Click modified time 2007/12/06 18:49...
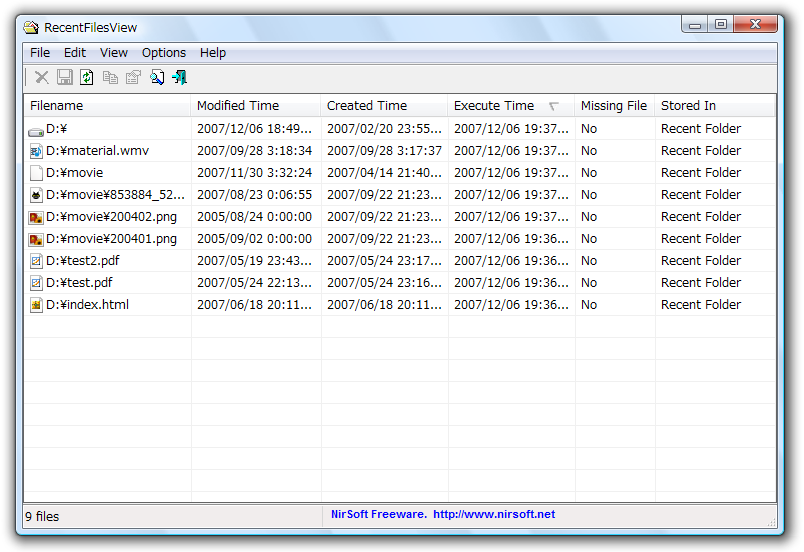804x552 pixels. [x=254, y=129]
